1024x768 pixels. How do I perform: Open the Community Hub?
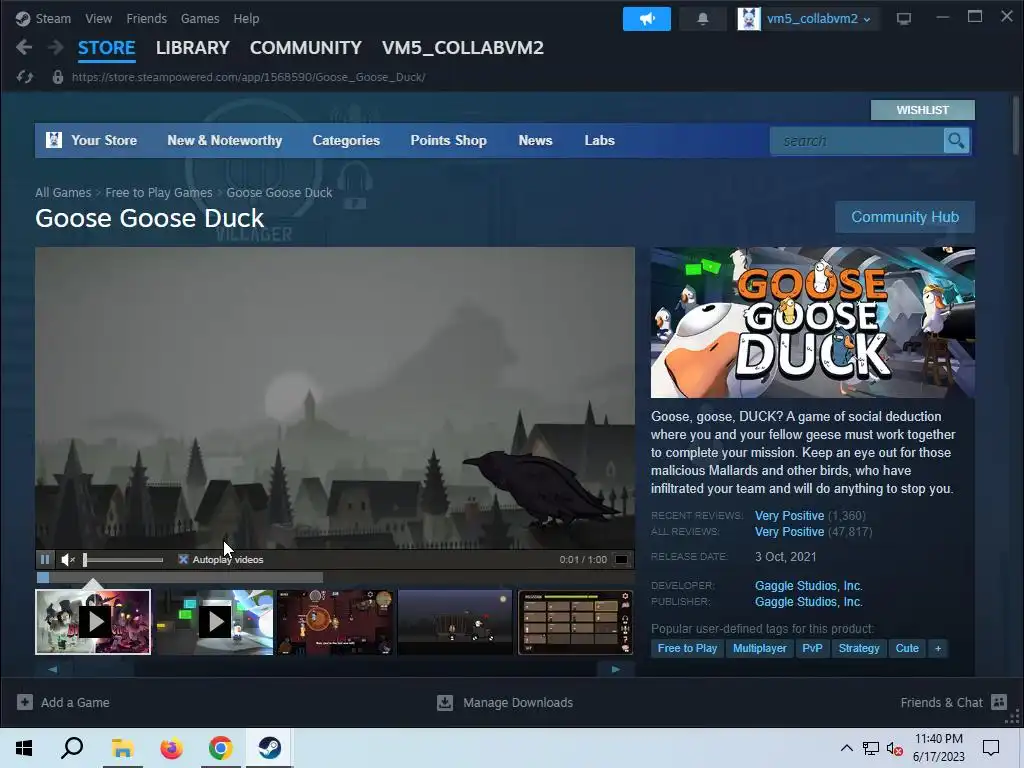tap(904, 217)
